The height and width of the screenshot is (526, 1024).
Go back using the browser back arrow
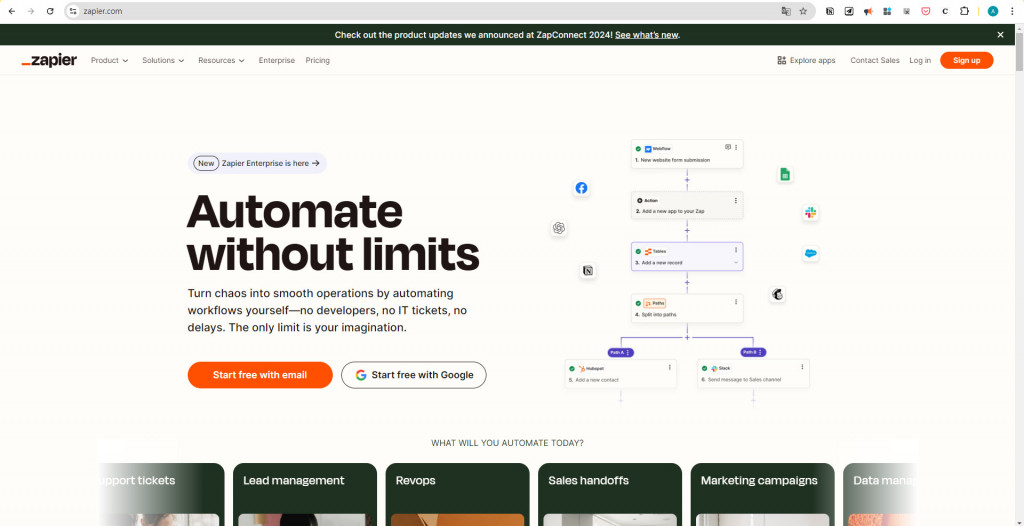pos(12,11)
